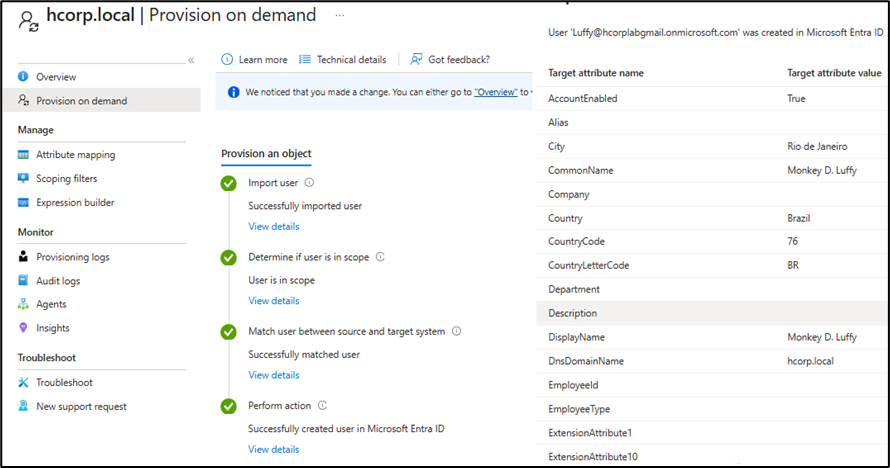View details under Import user step
Screen dimensions: 890x468
[x=273, y=227]
